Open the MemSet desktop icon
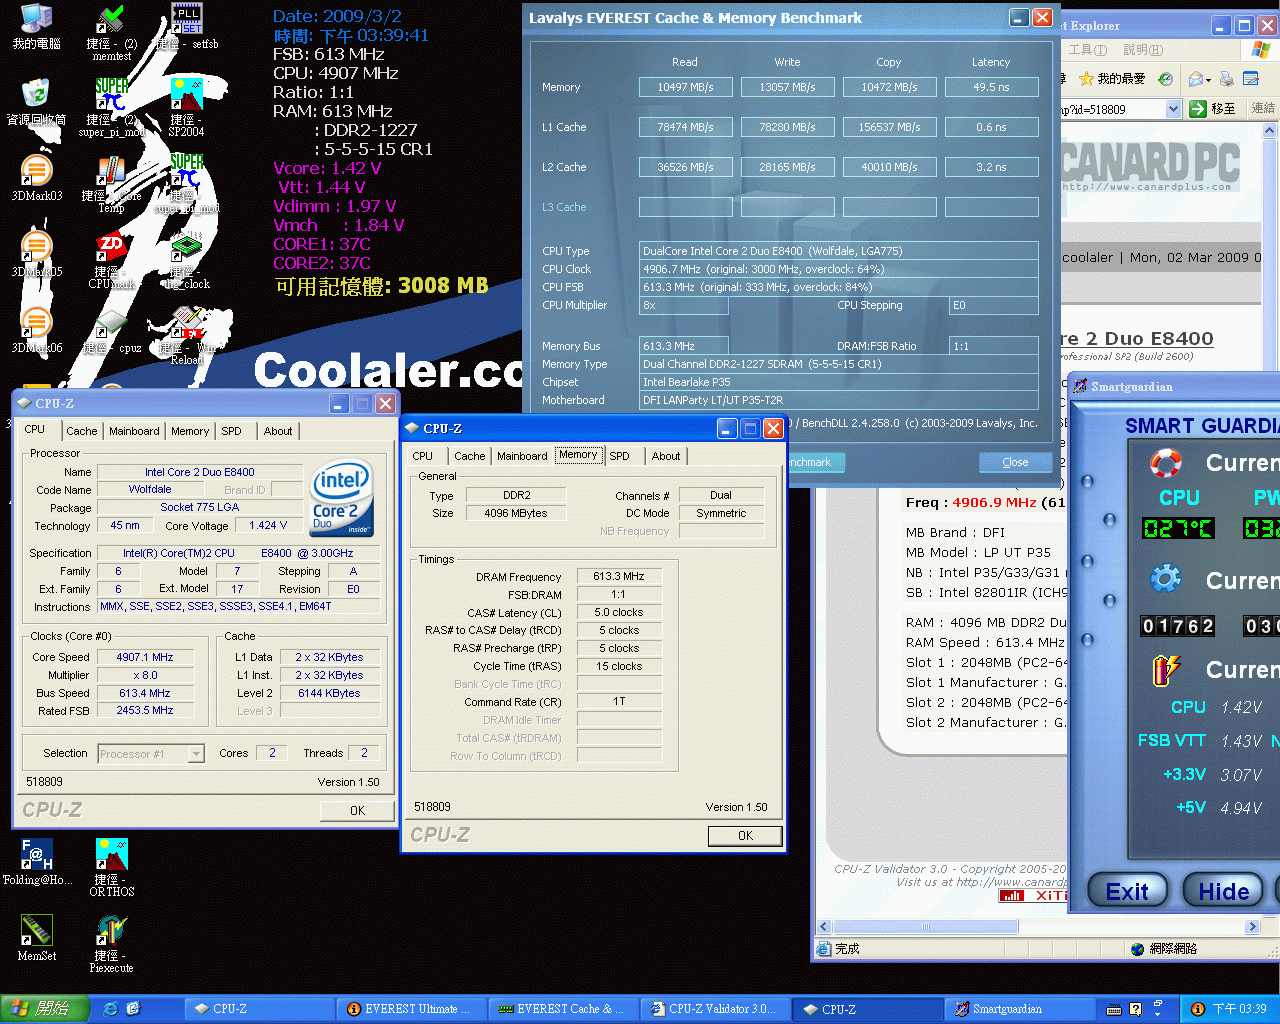Viewport: 1280px width, 1024px height. 36,938
